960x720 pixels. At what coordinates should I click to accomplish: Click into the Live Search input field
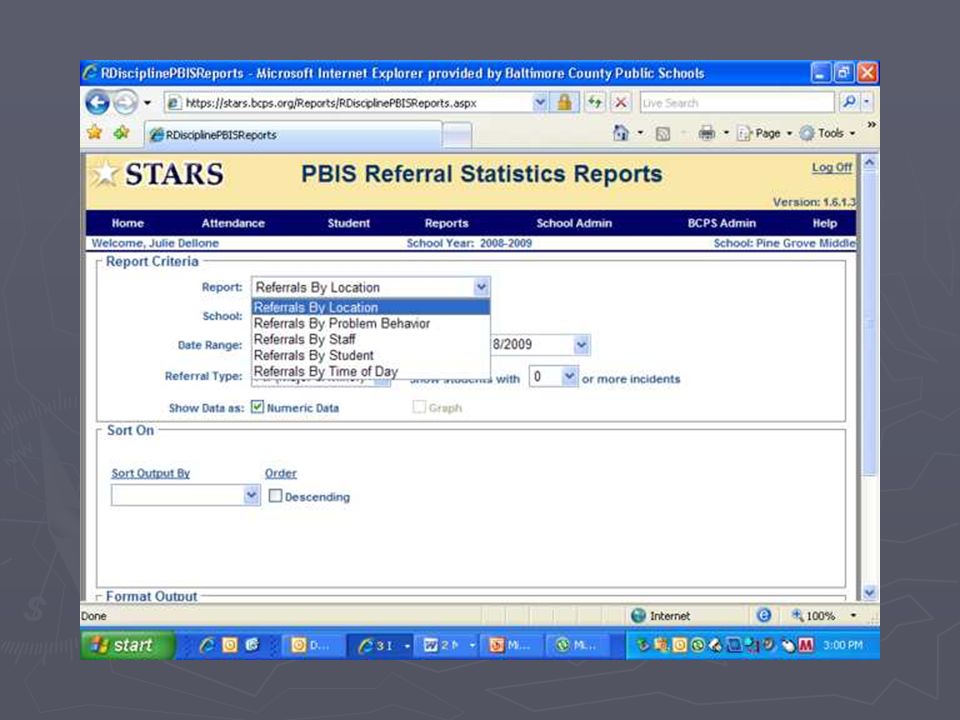(737, 102)
